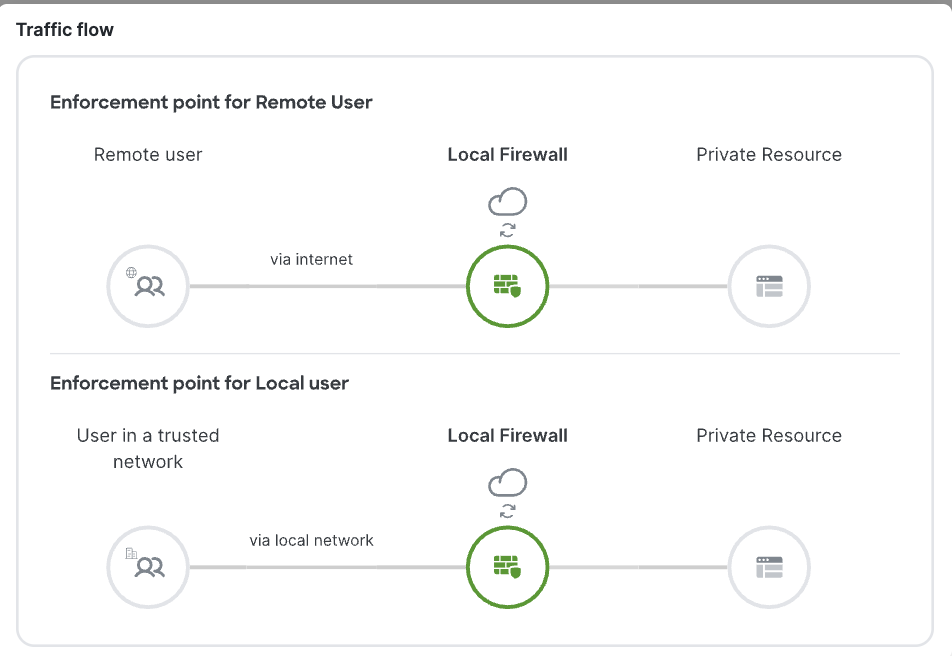The image size is (952, 656).
Task: Click "Local Firewall" label in Remote User section
Action: pos(508,155)
